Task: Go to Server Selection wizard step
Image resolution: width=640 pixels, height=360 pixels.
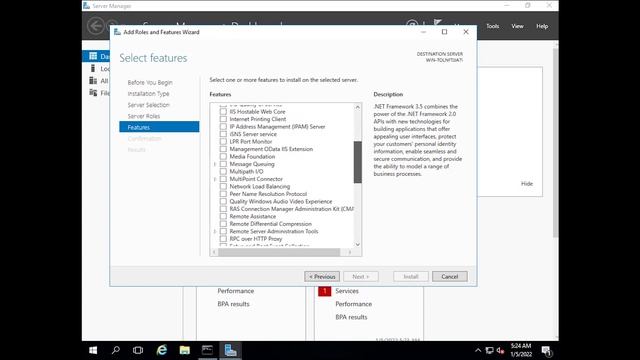Action: pyautogui.click(x=148, y=105)
